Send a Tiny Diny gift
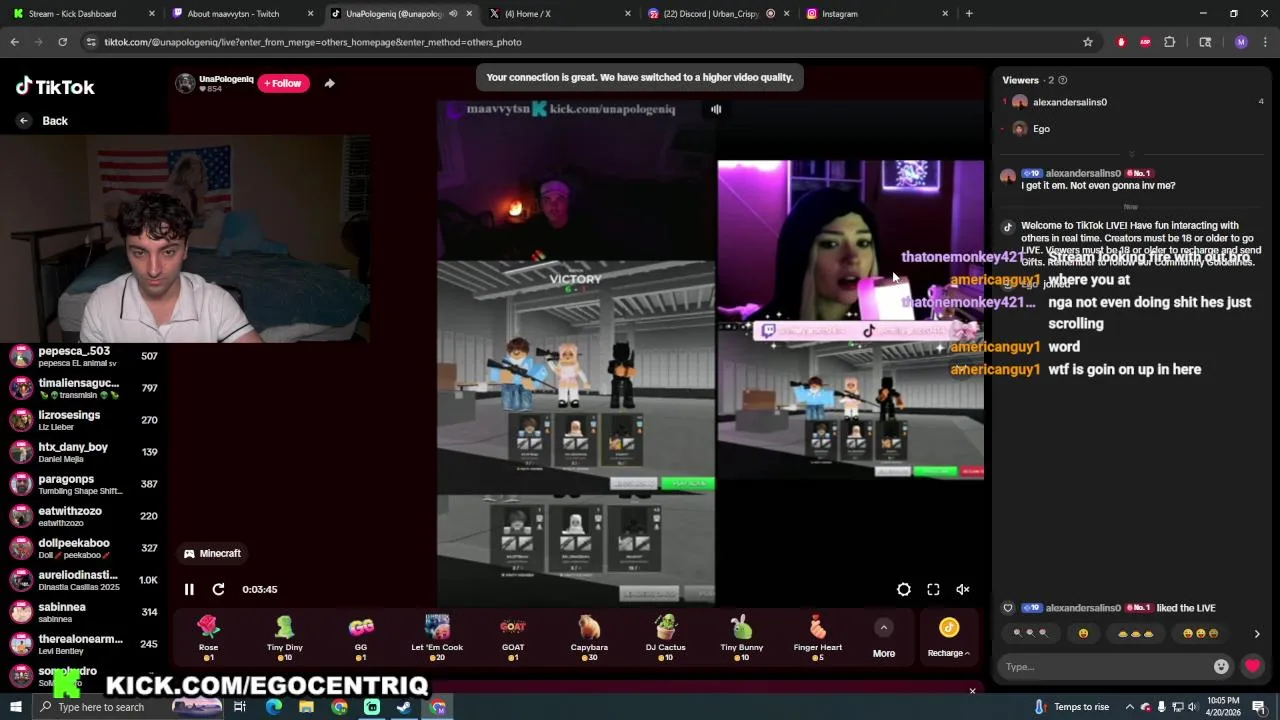1280x720 pixels. (285, 637)
